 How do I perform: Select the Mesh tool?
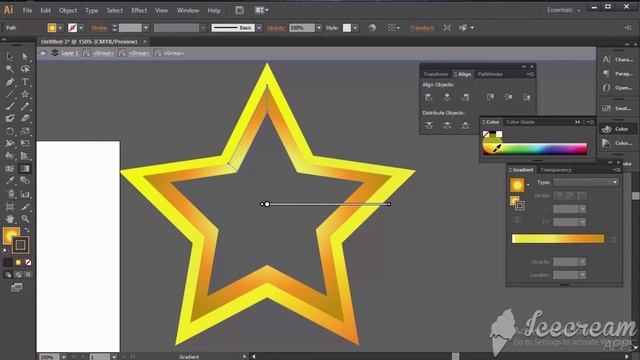tap(10, 169)
